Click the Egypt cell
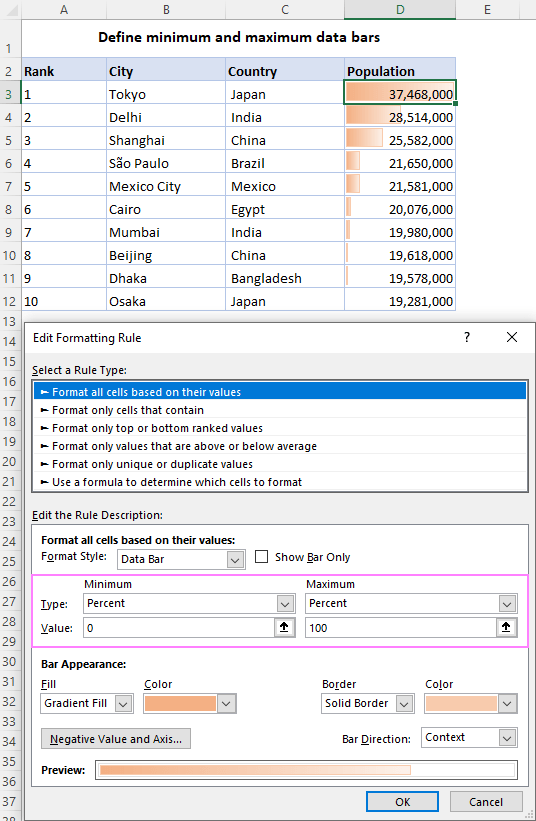Screen dimensions: 536x821 [x=285, y=209]
